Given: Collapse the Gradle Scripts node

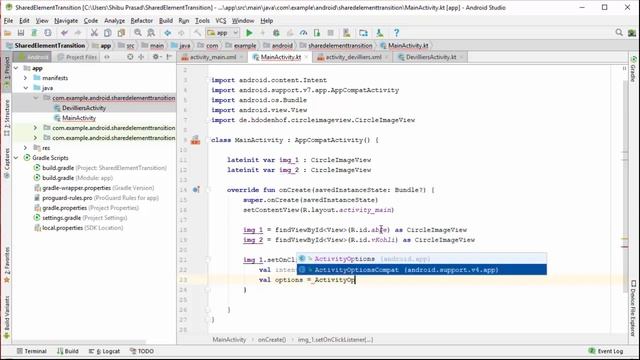Looking at the screenshot, I should [x=16, y=158].
